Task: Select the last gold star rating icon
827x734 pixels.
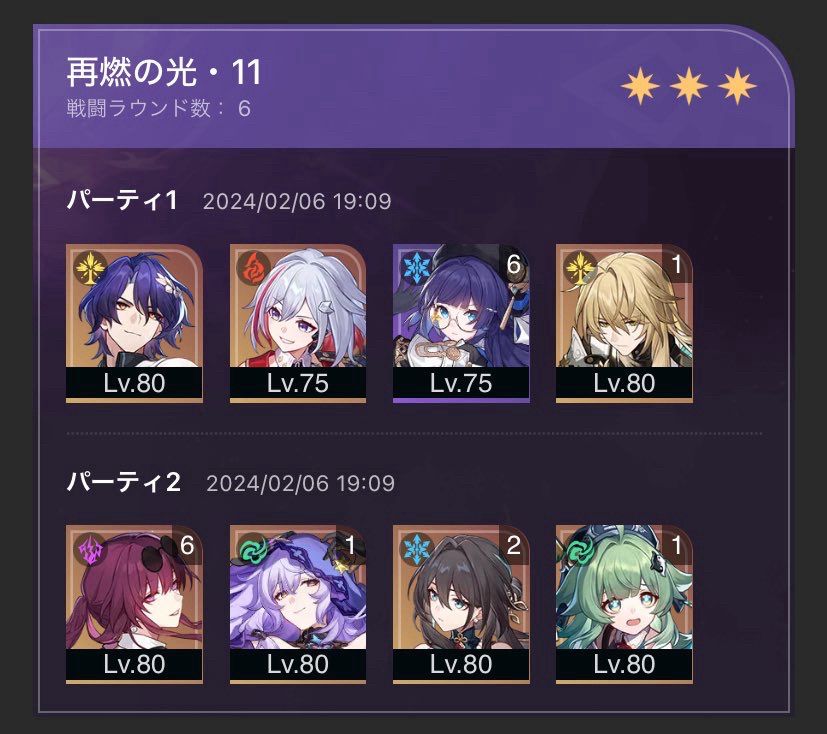Action: point(737,85)
